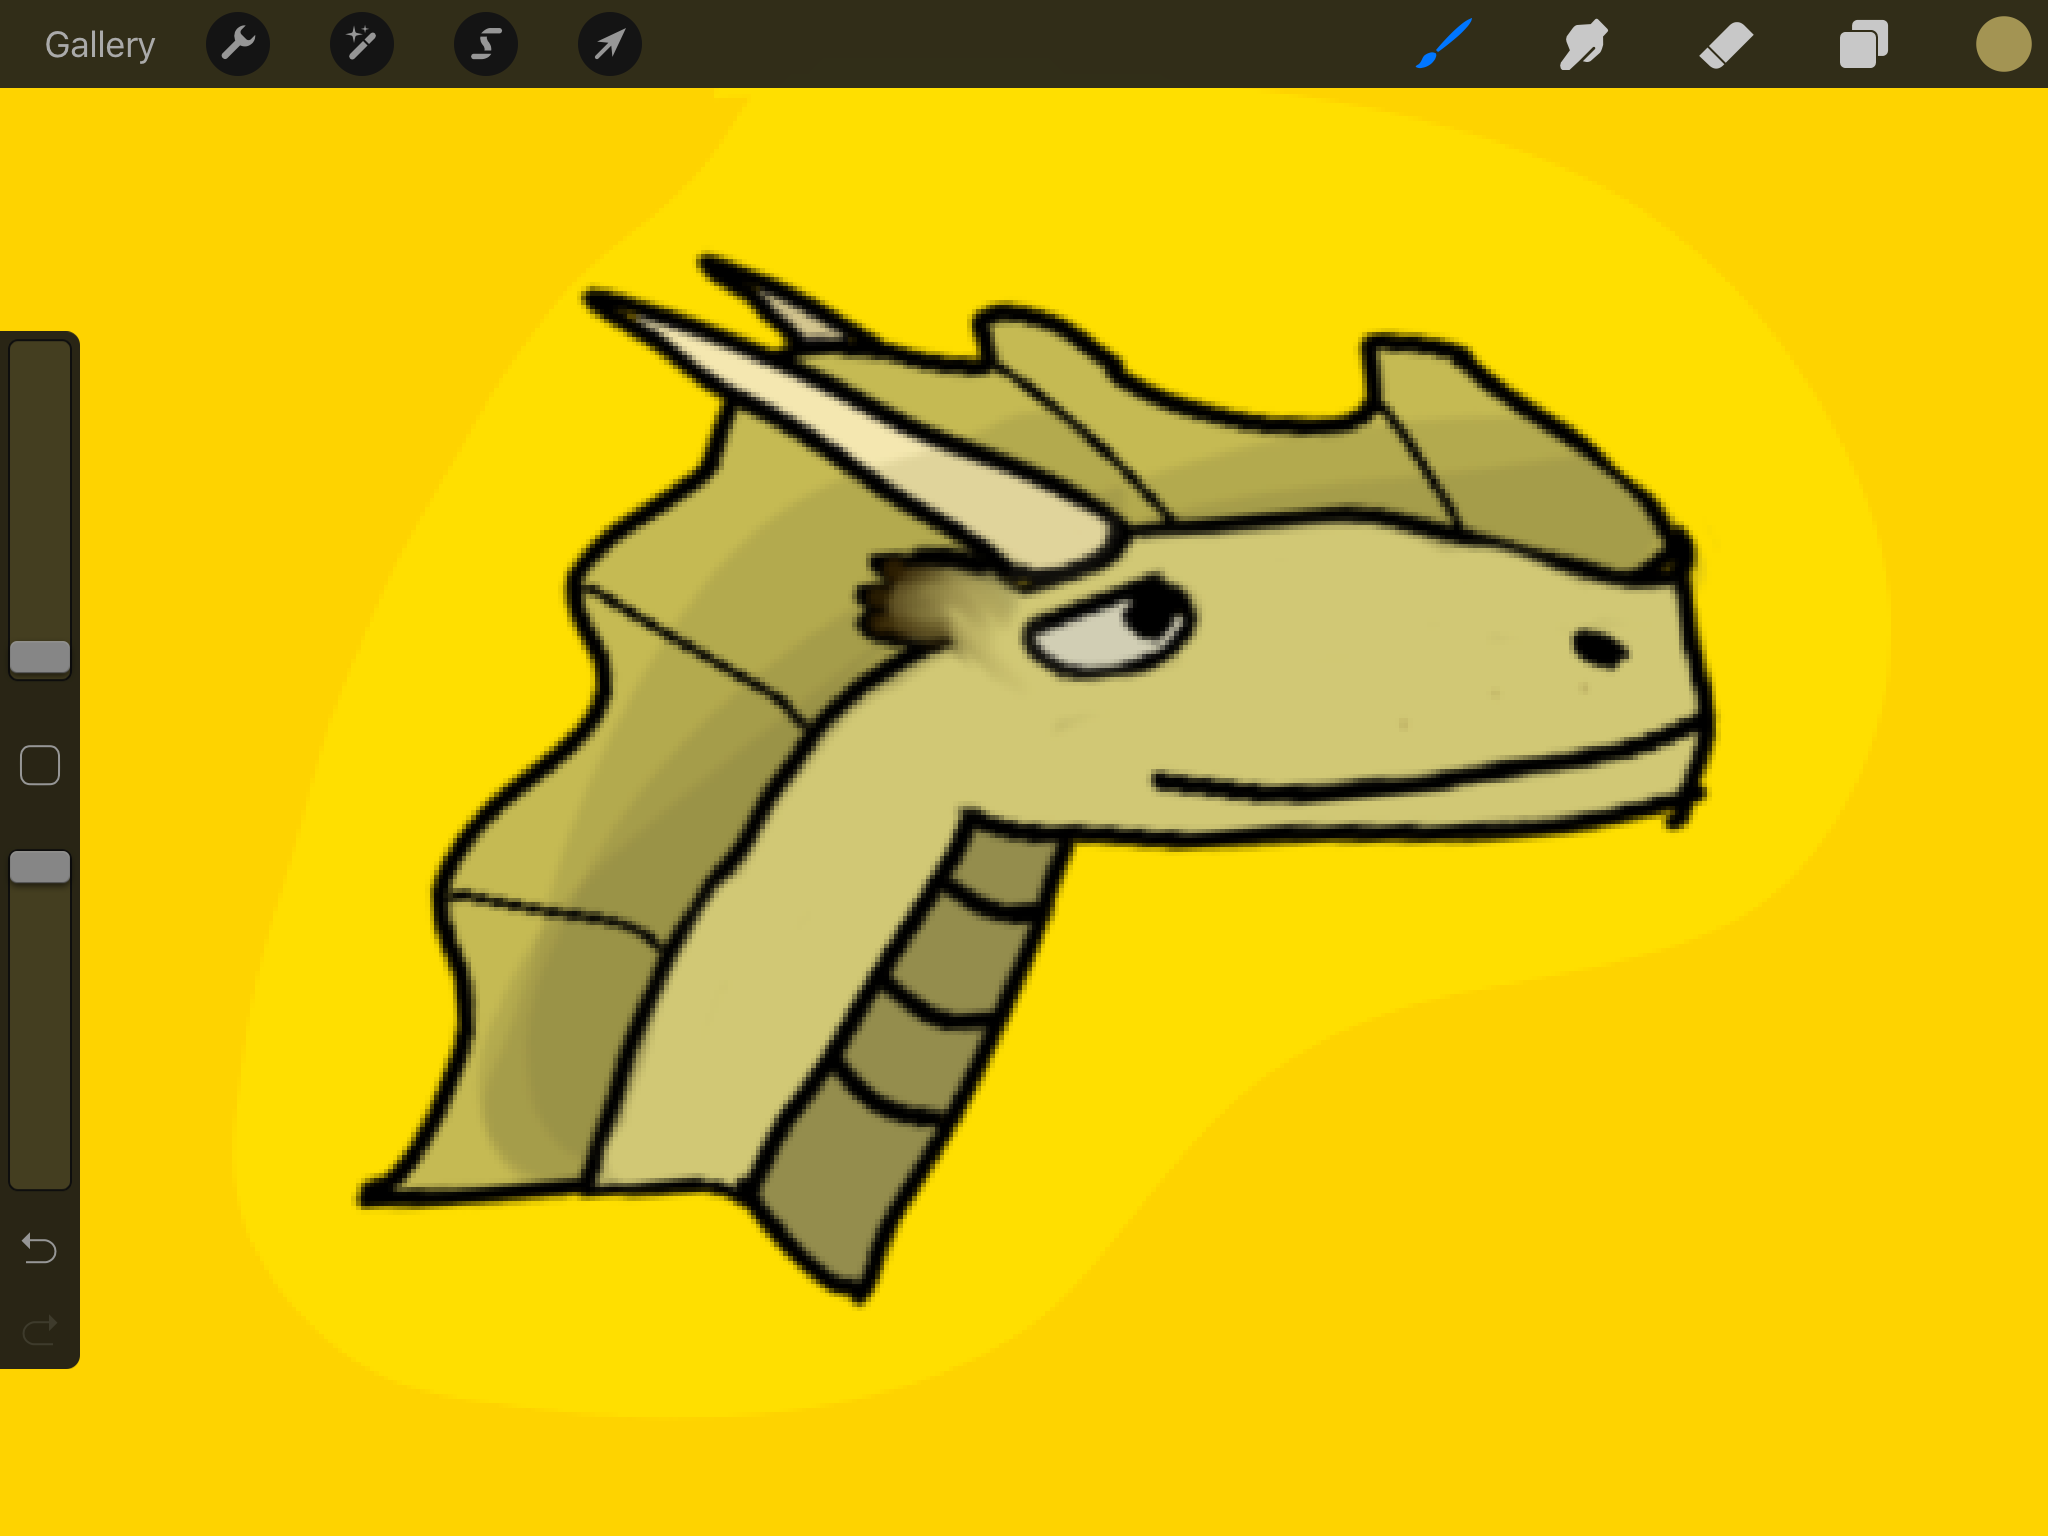Select the Eraser tool

pyautogui.click(x=1726, y=44)
